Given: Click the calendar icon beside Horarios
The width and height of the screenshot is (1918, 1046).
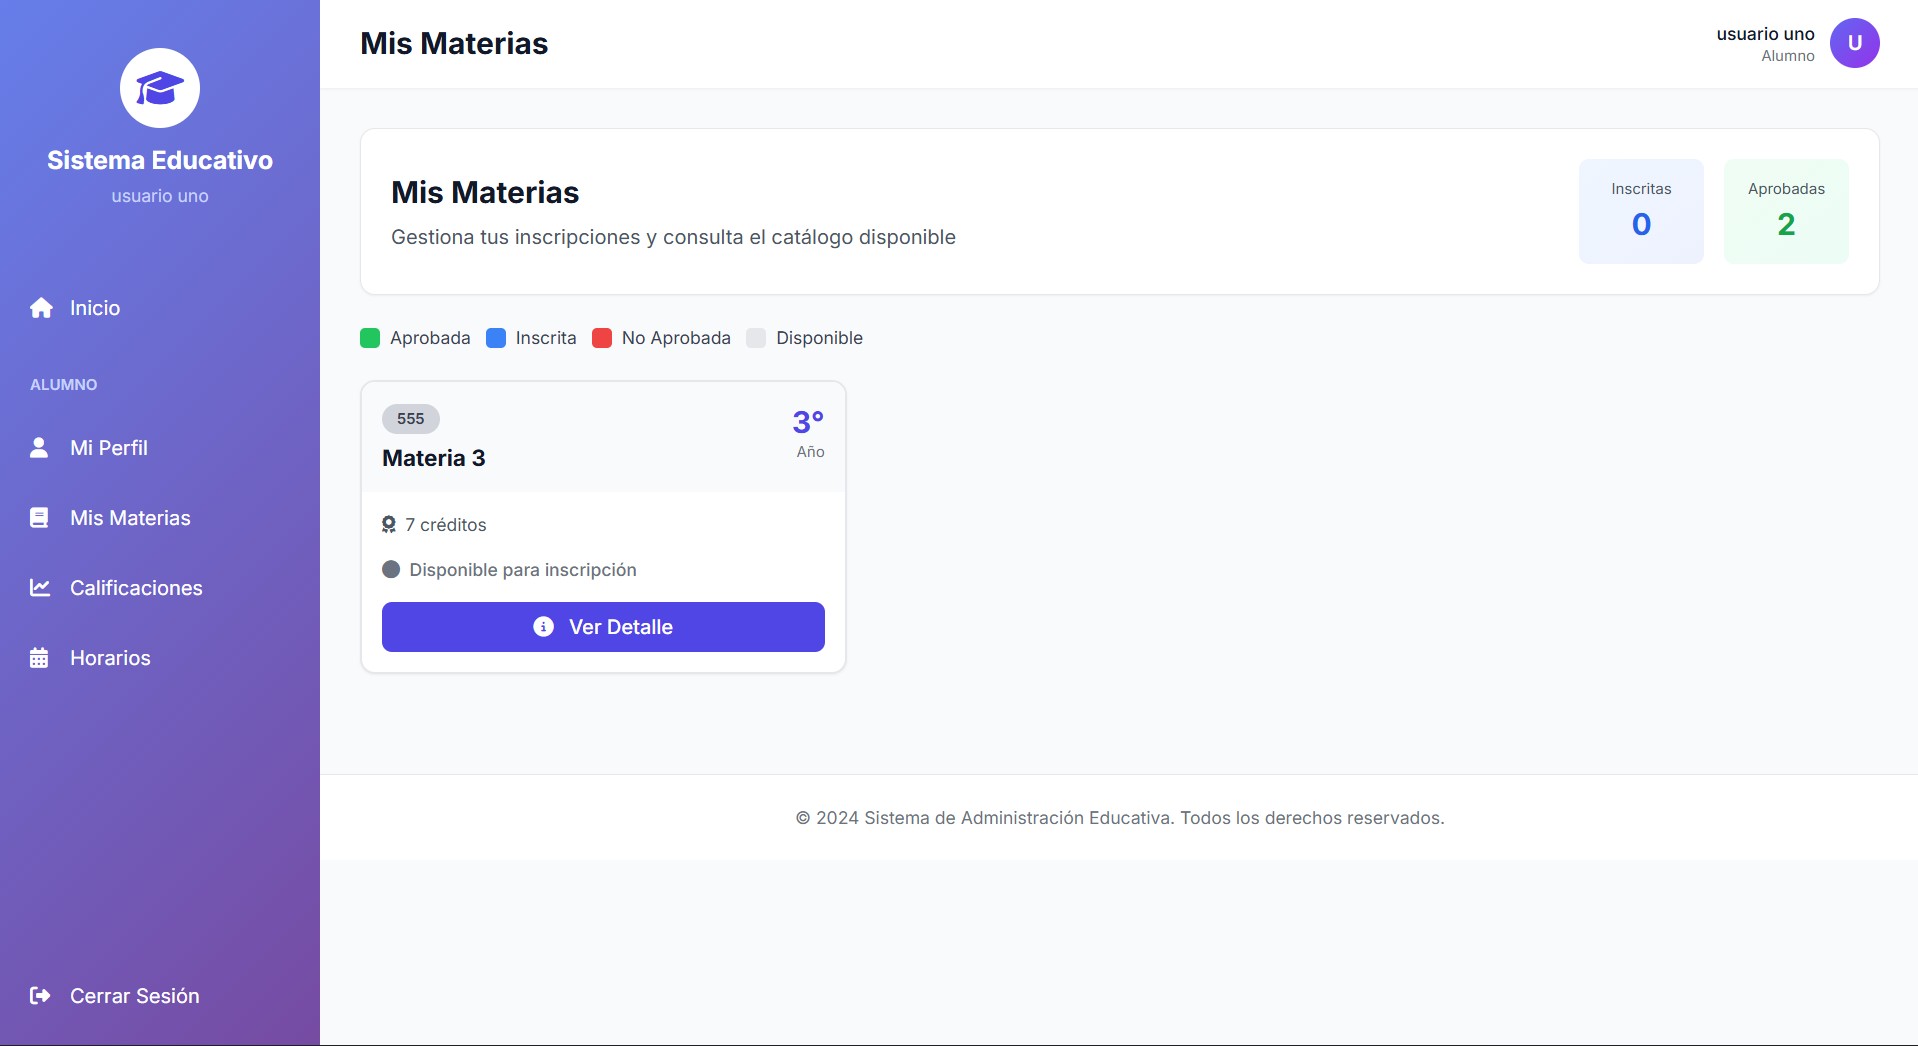Looking at the screenshot, I should (40, 657).
